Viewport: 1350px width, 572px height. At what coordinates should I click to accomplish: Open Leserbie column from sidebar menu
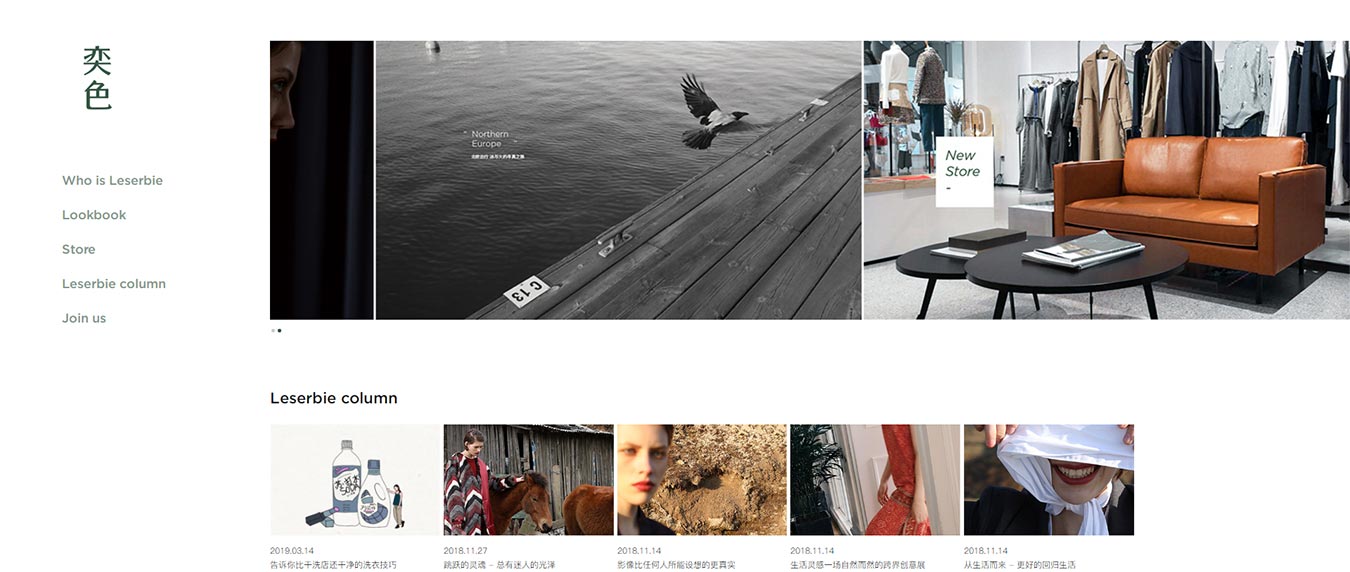[x=114, y=284]
